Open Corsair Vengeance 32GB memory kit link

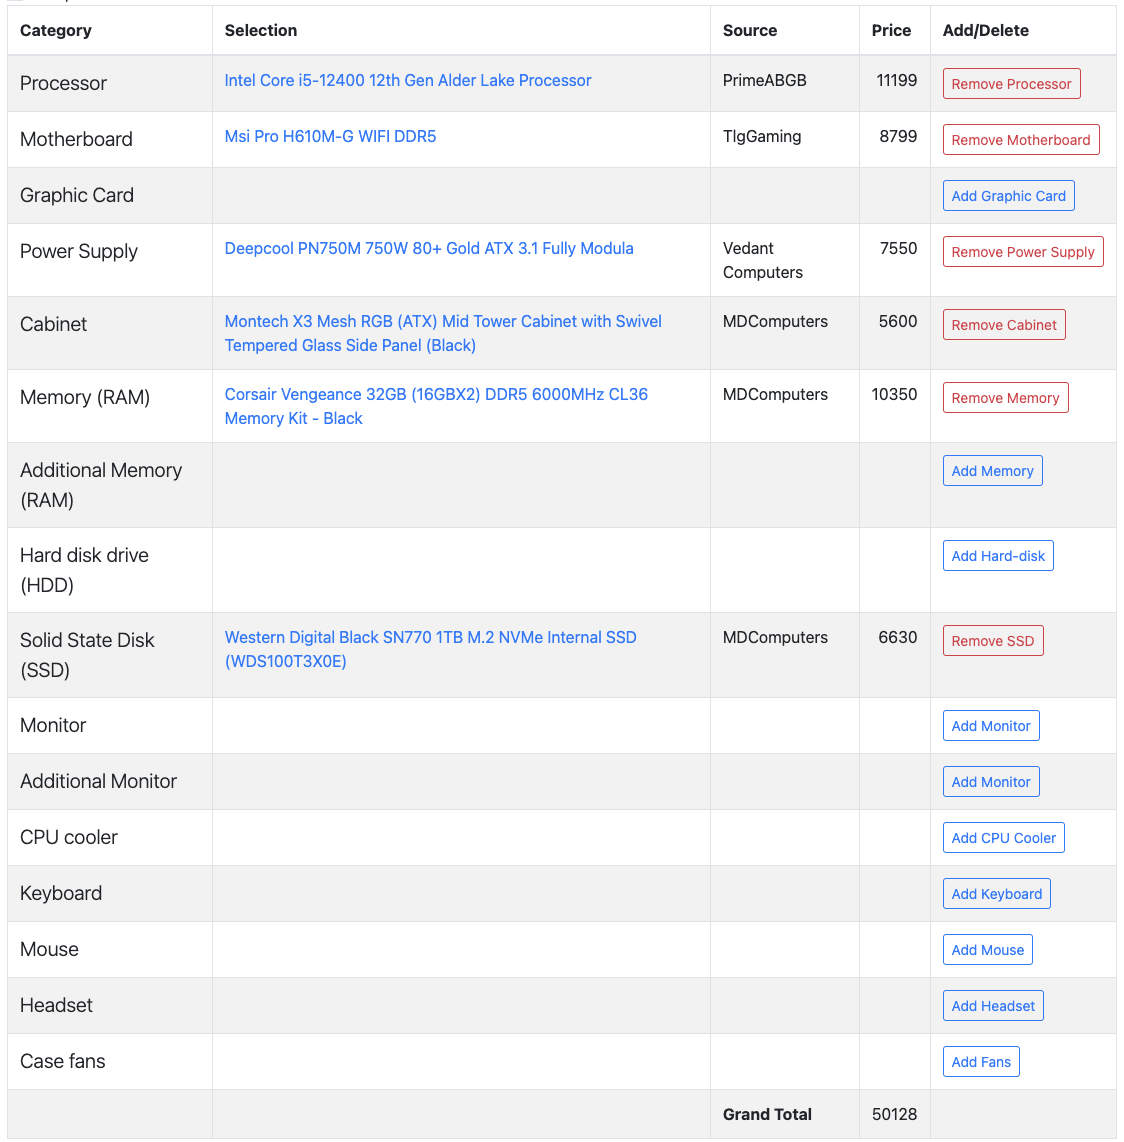(436, 406)
